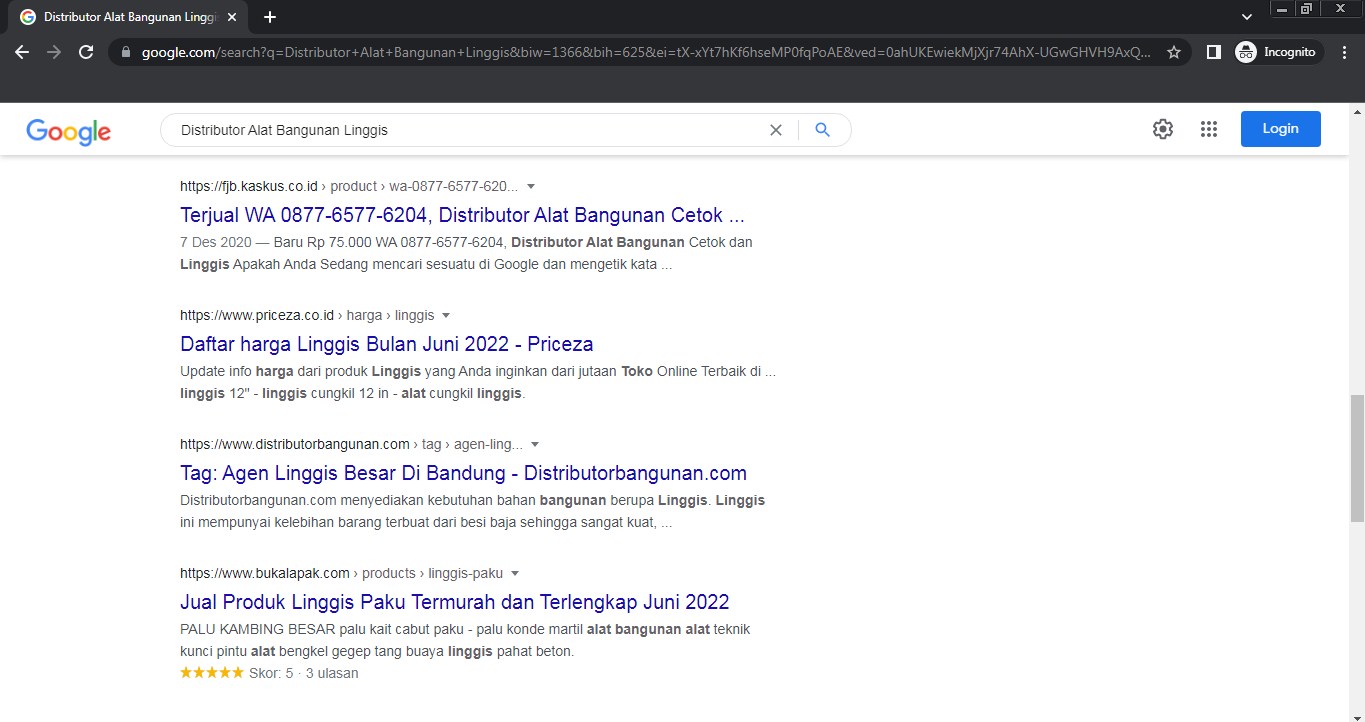Open the Terjual WA 0877-6577-6204 result
The image size is (1365, 722).
(x=463, y=215)
